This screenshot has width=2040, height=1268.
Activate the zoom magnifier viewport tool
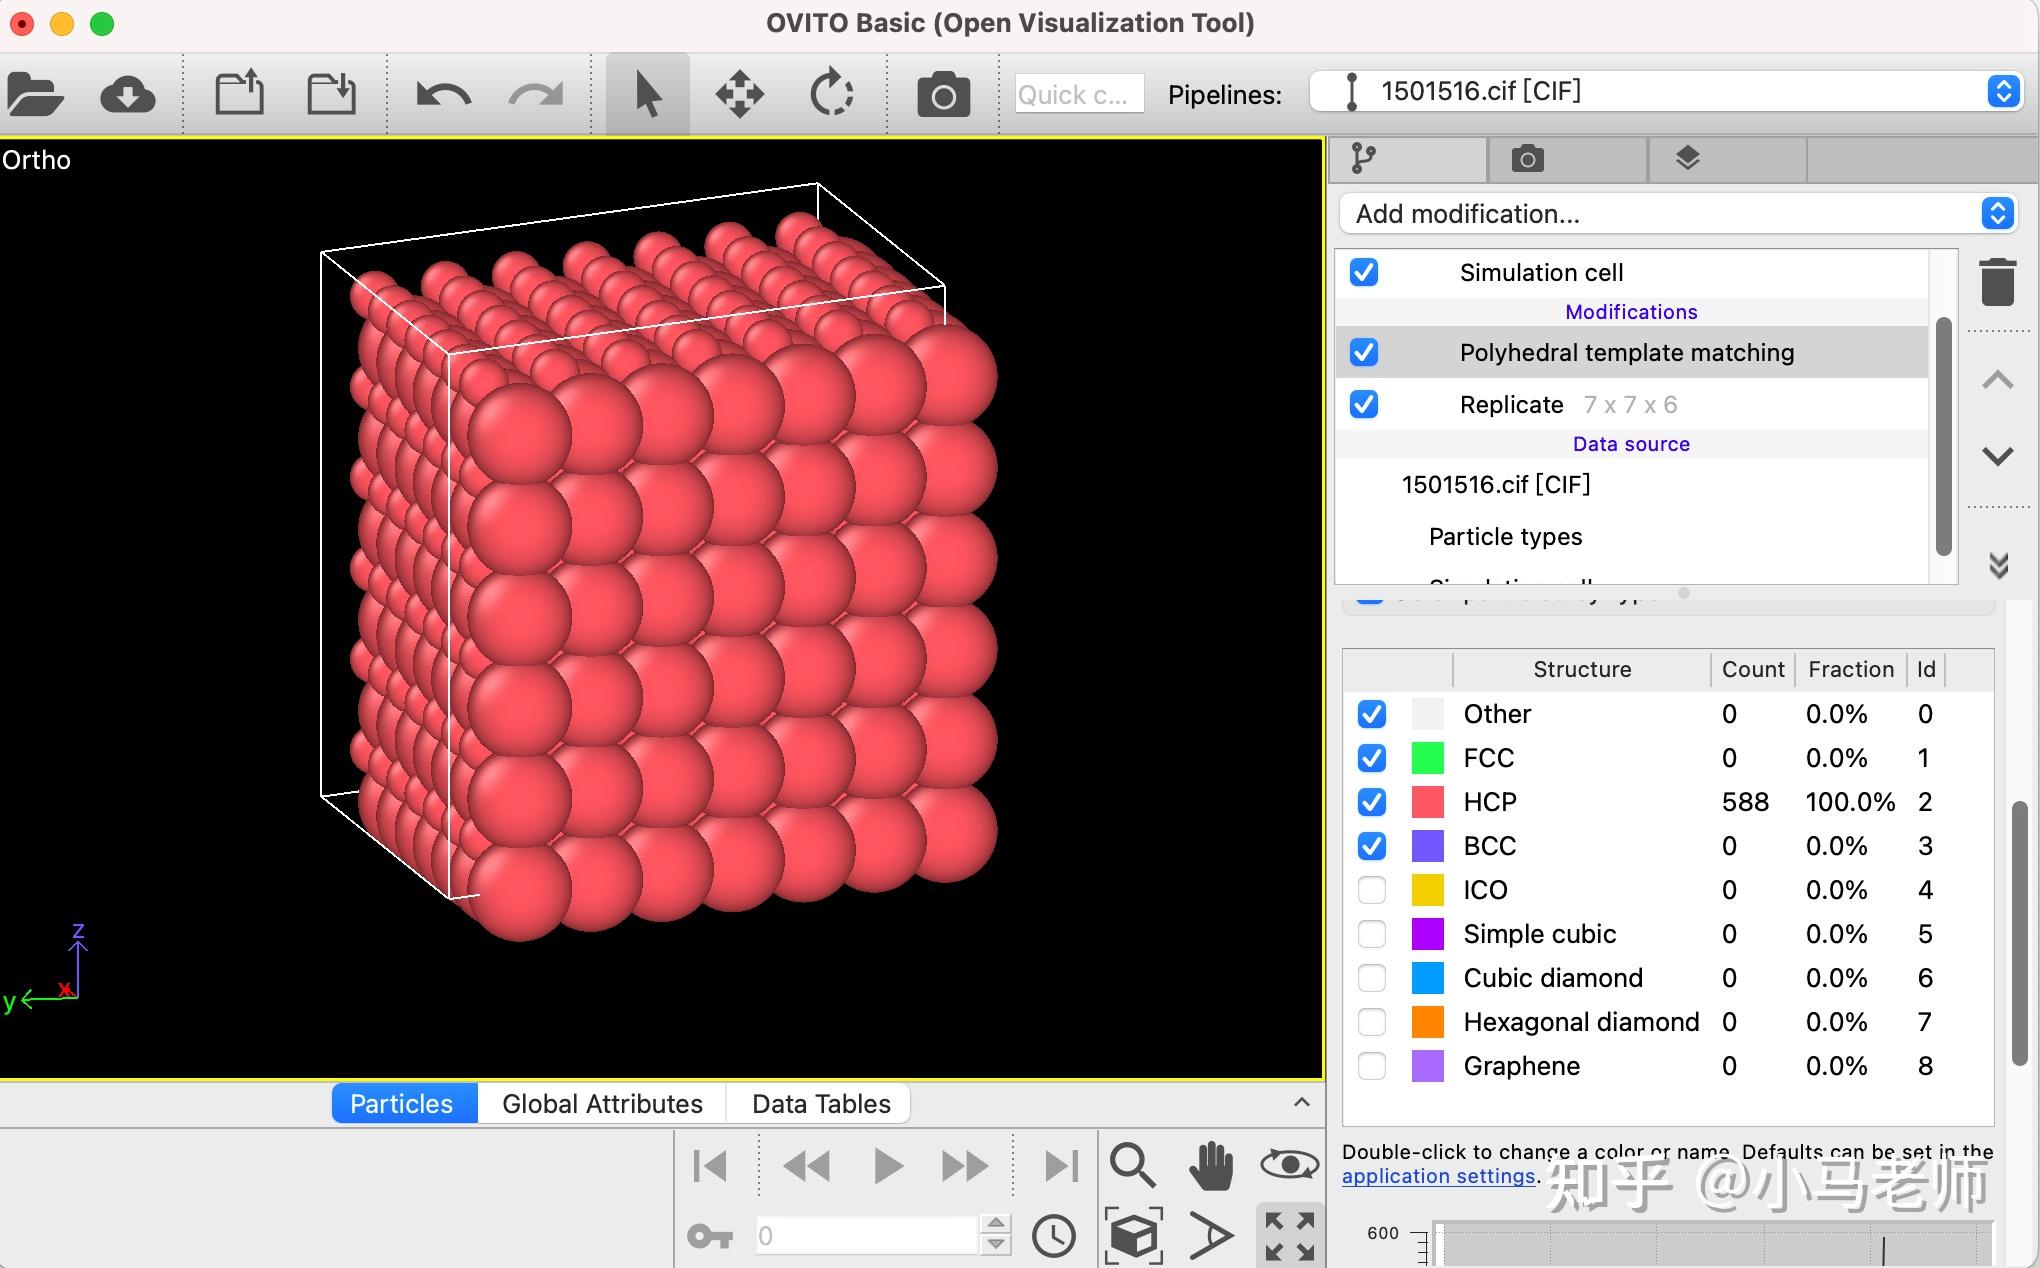[x=1132, y=1165]
